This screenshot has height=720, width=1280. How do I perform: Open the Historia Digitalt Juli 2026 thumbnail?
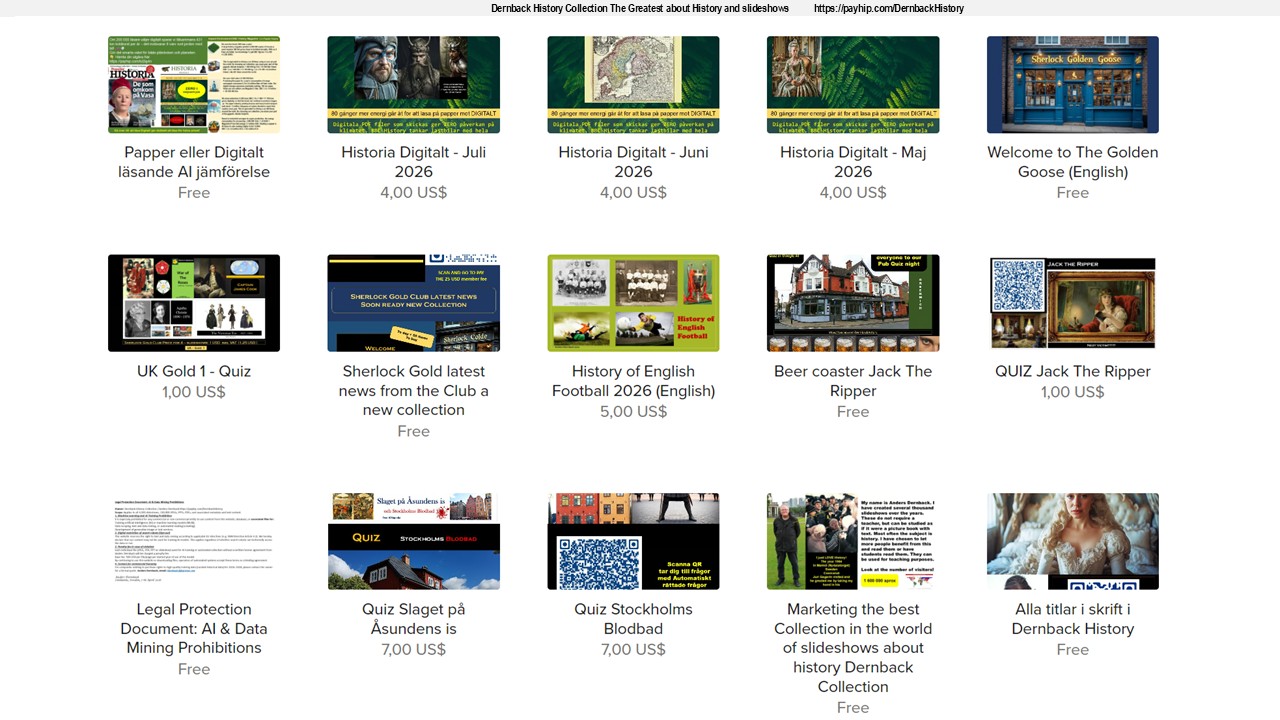pos(413,85)
